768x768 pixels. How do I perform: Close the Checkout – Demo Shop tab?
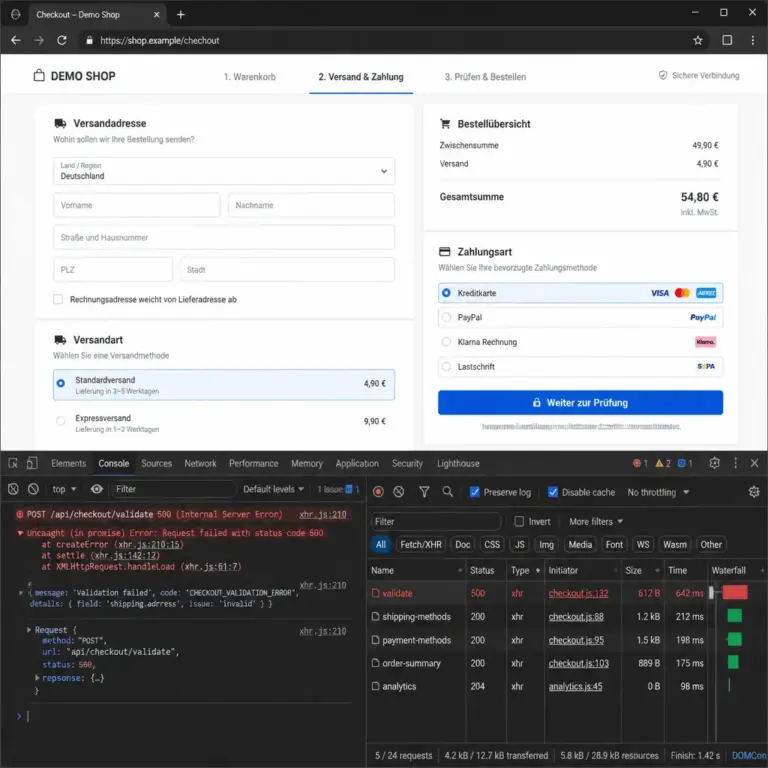(x=156, y=15)
